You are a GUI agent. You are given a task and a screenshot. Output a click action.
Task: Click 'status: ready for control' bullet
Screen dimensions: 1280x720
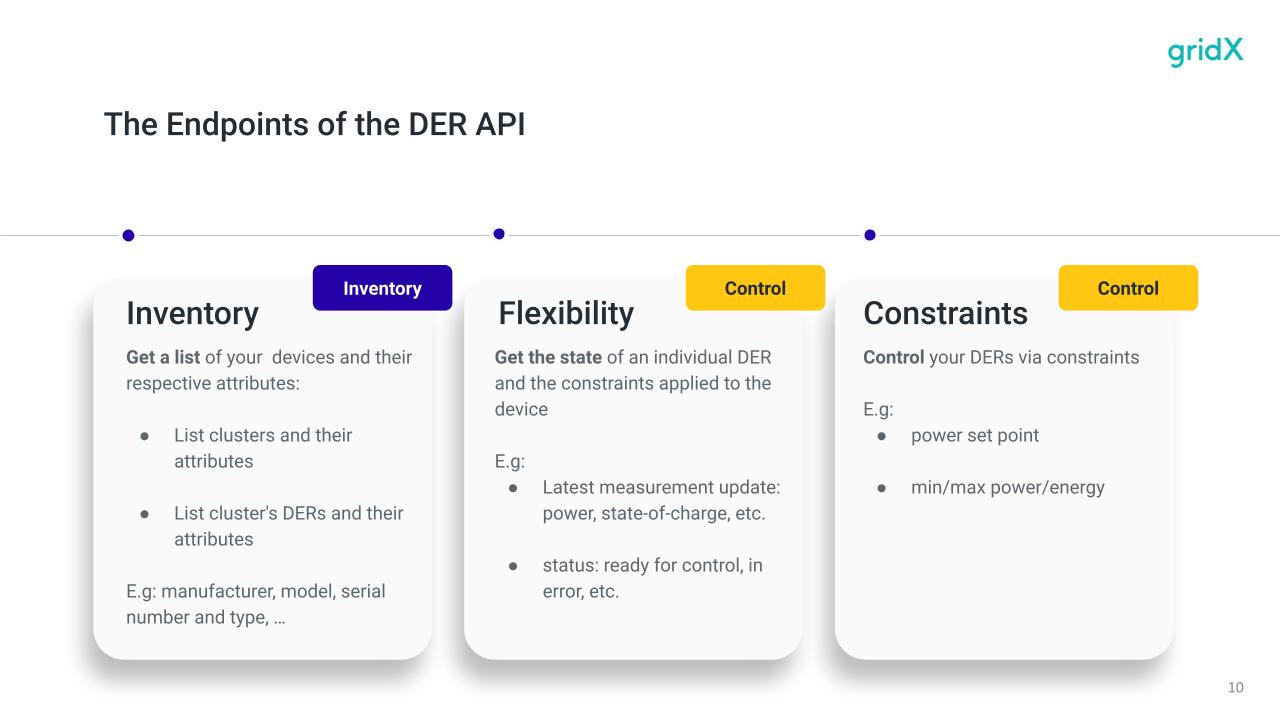point(652,578)
